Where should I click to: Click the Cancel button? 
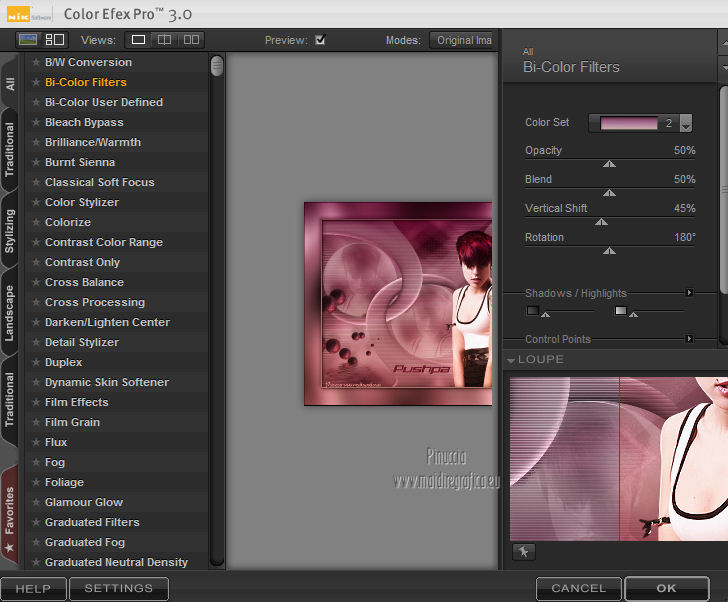tap(578, 588)
